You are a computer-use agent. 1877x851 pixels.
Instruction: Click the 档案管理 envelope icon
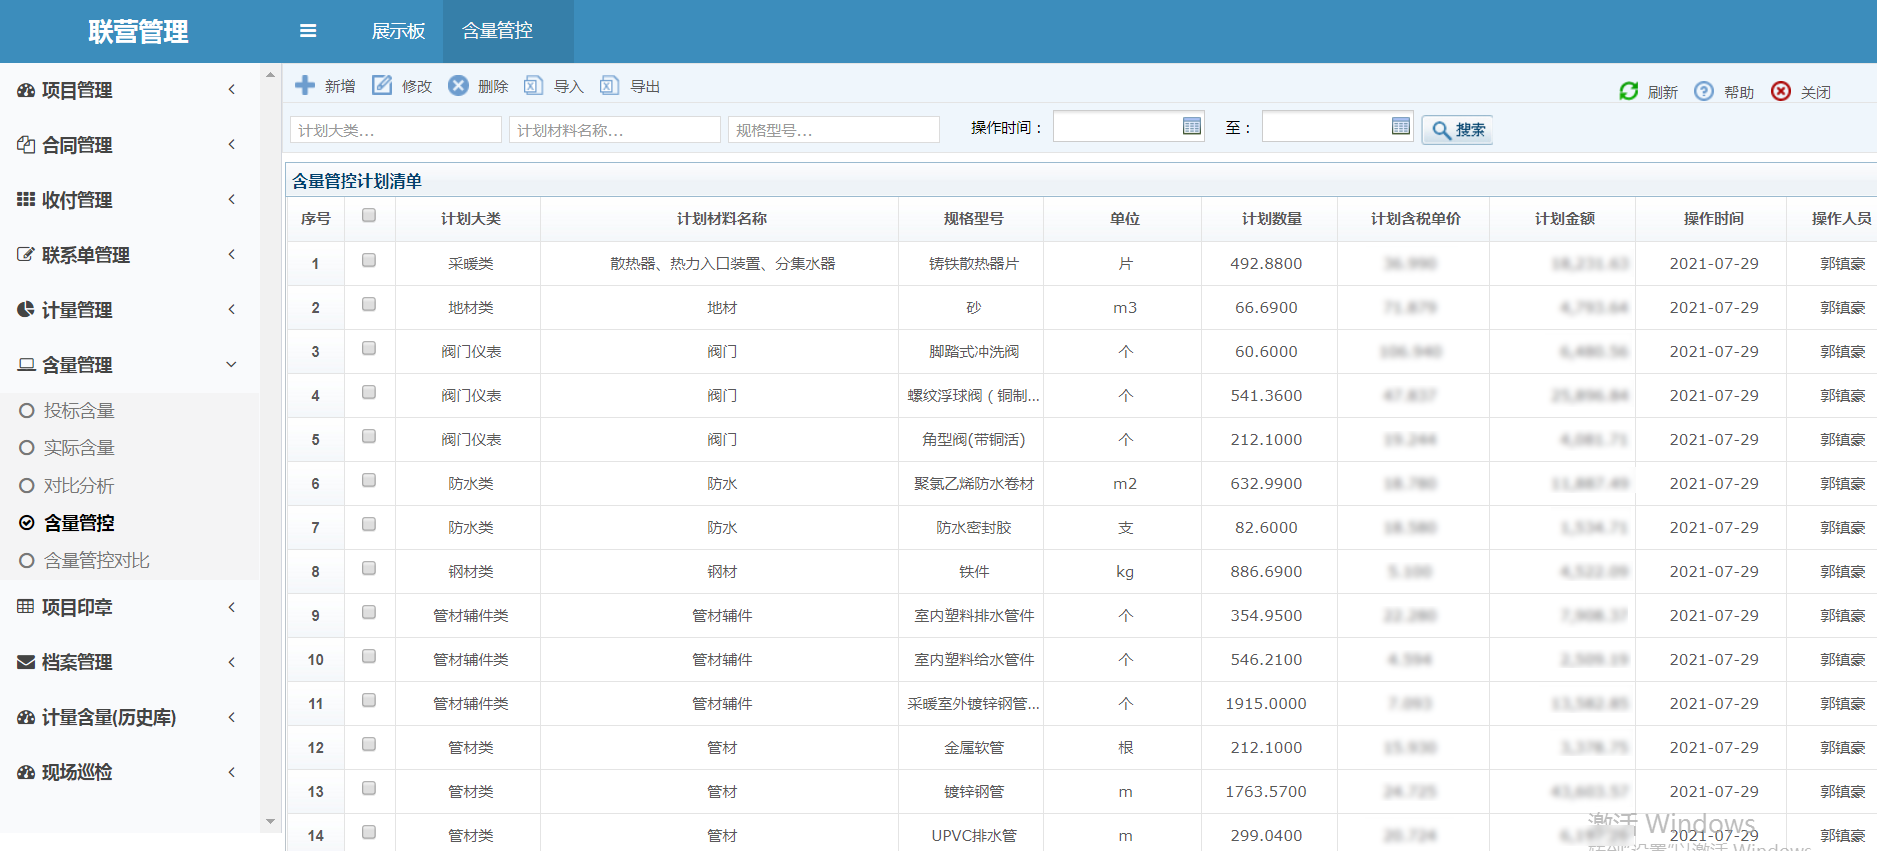point(26,662)
